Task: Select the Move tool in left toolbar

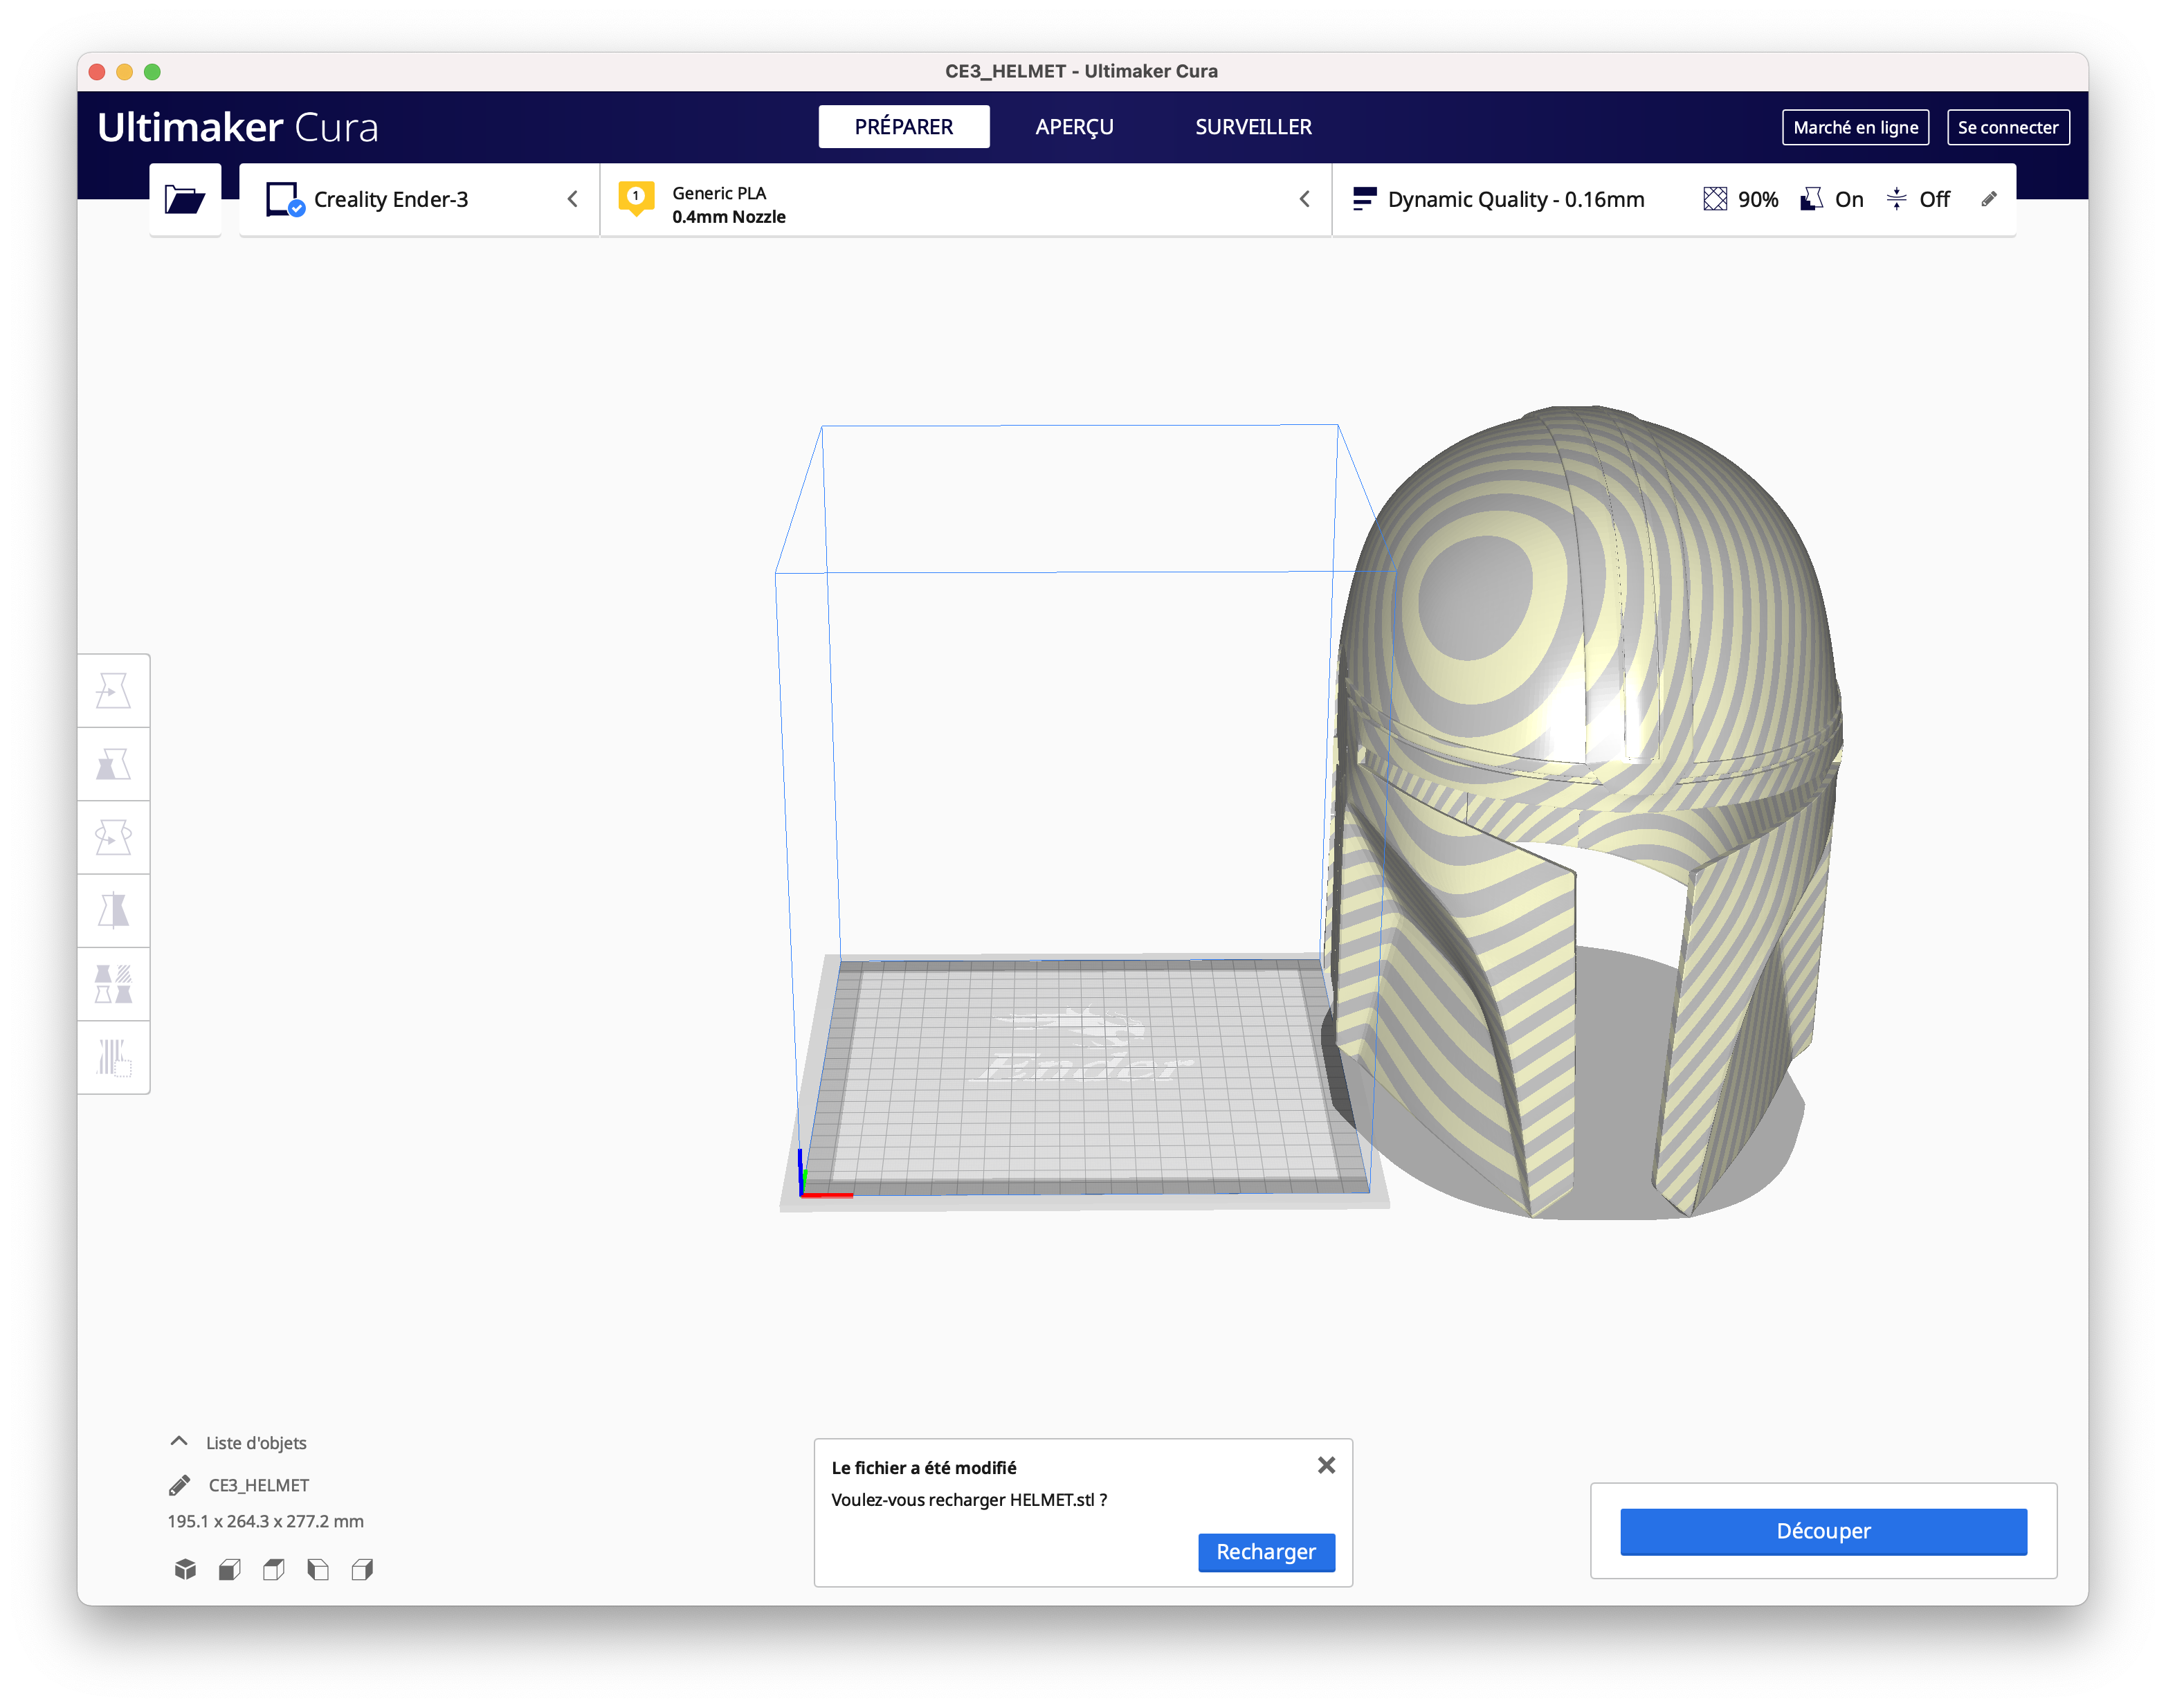Action: click(114, 691)
